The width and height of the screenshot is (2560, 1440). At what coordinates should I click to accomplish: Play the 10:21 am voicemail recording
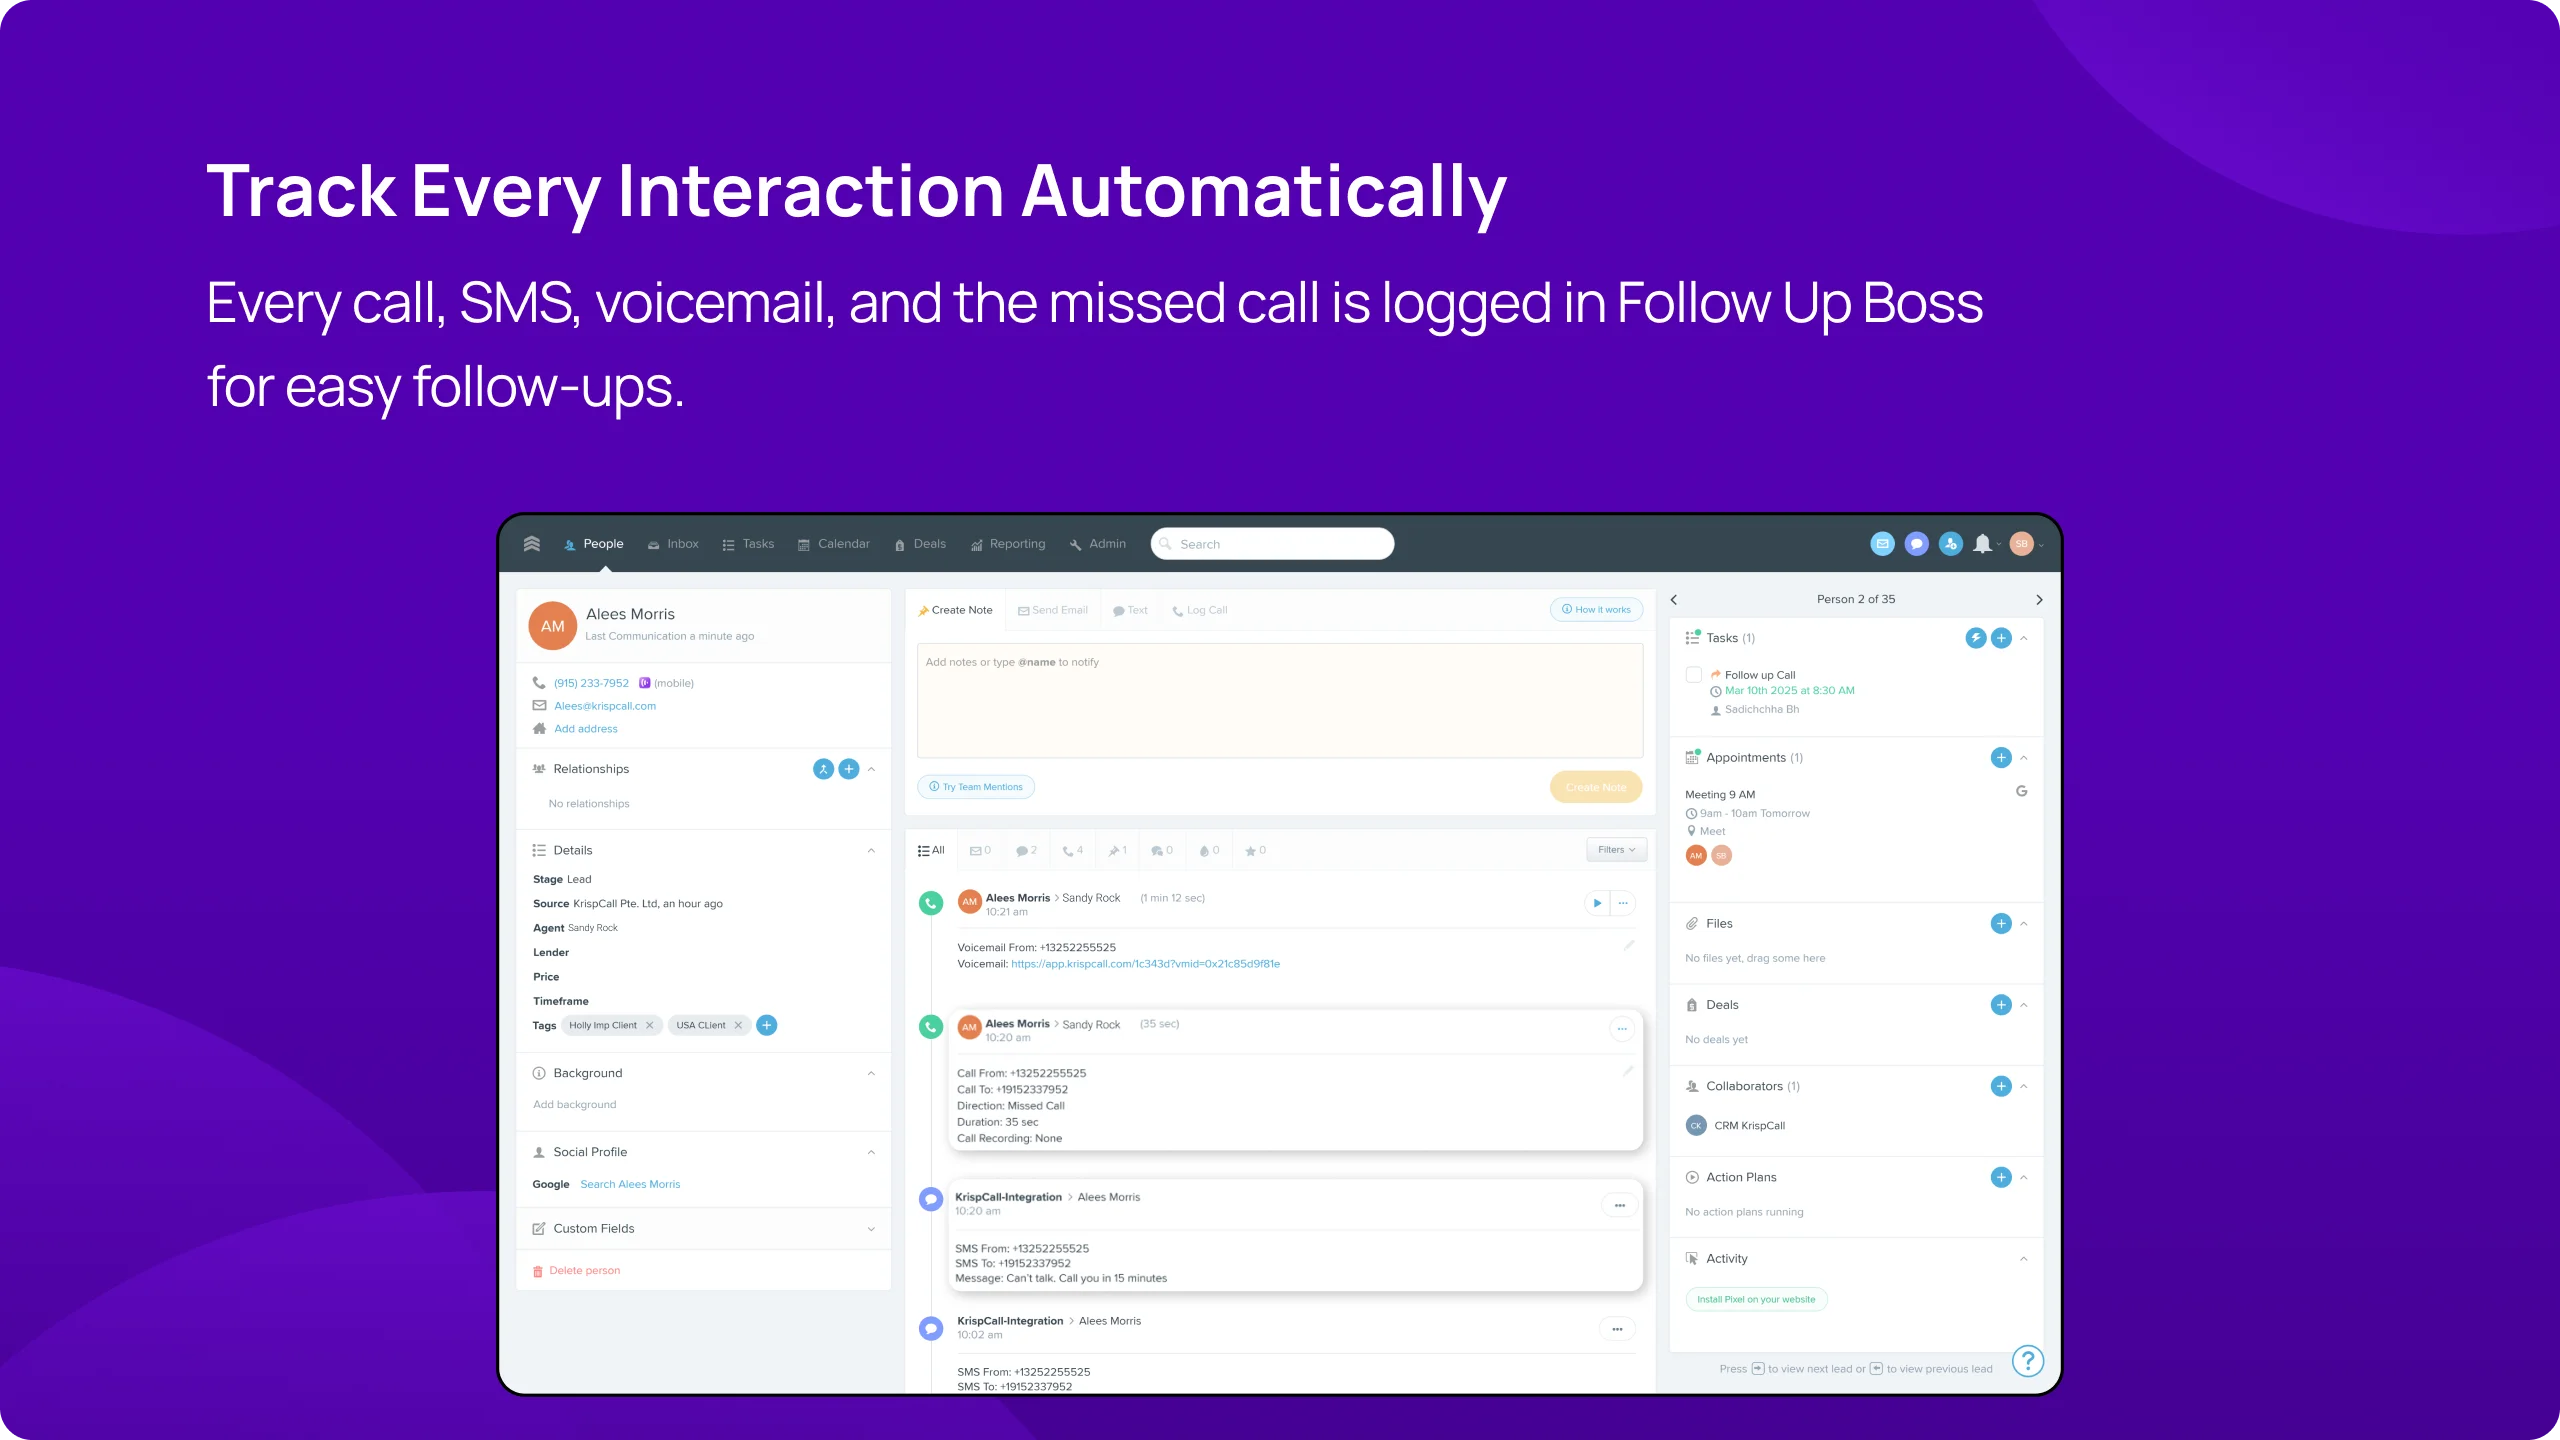coord(1597,903)
